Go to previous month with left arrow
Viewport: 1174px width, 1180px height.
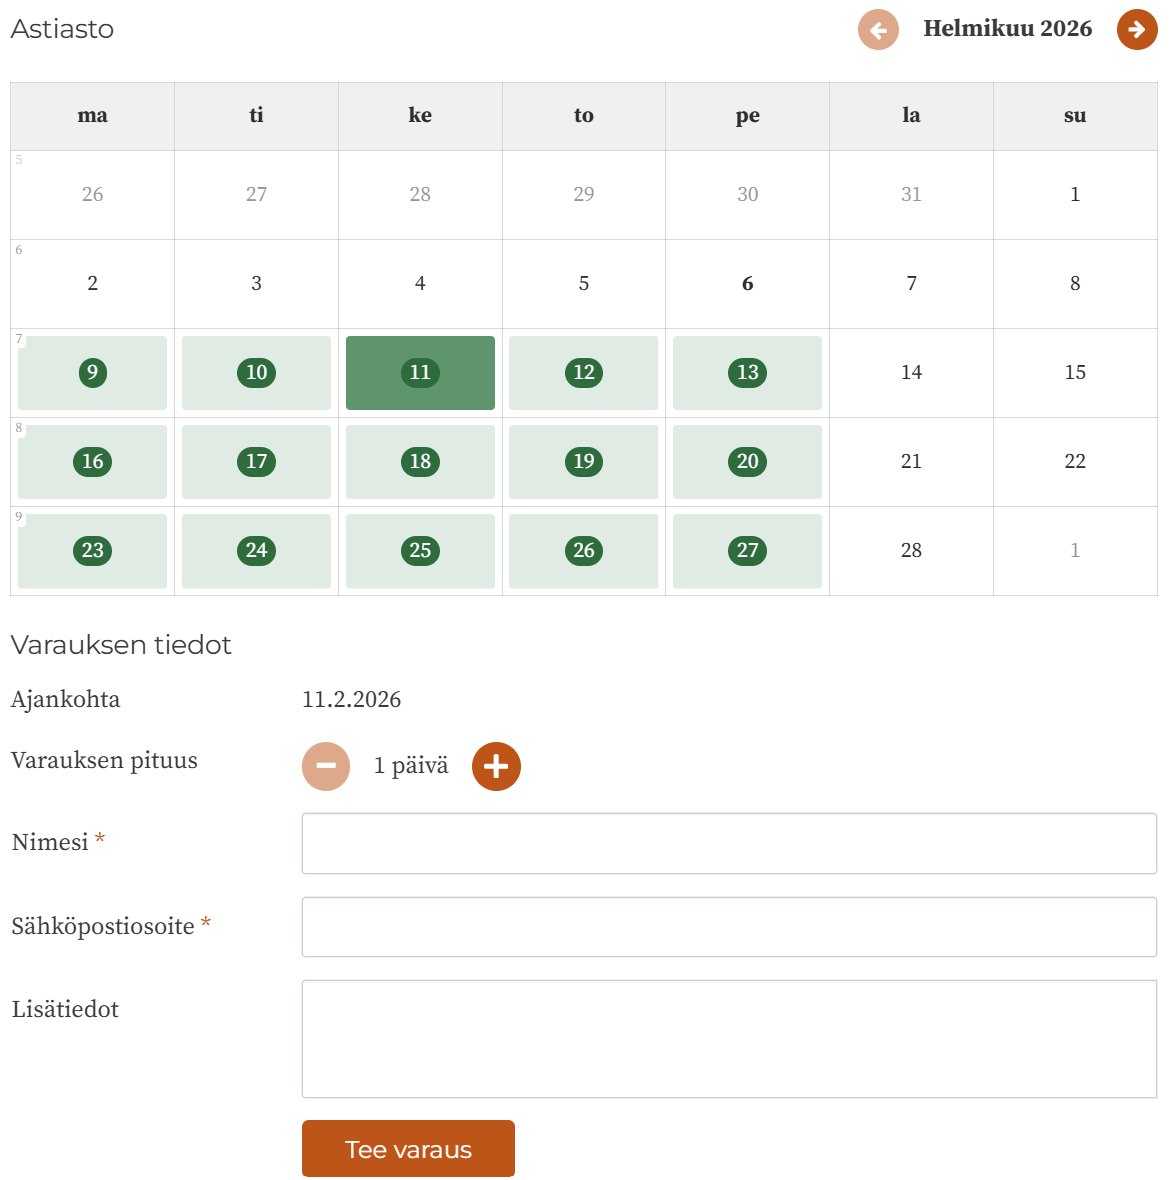coord(878,30)
